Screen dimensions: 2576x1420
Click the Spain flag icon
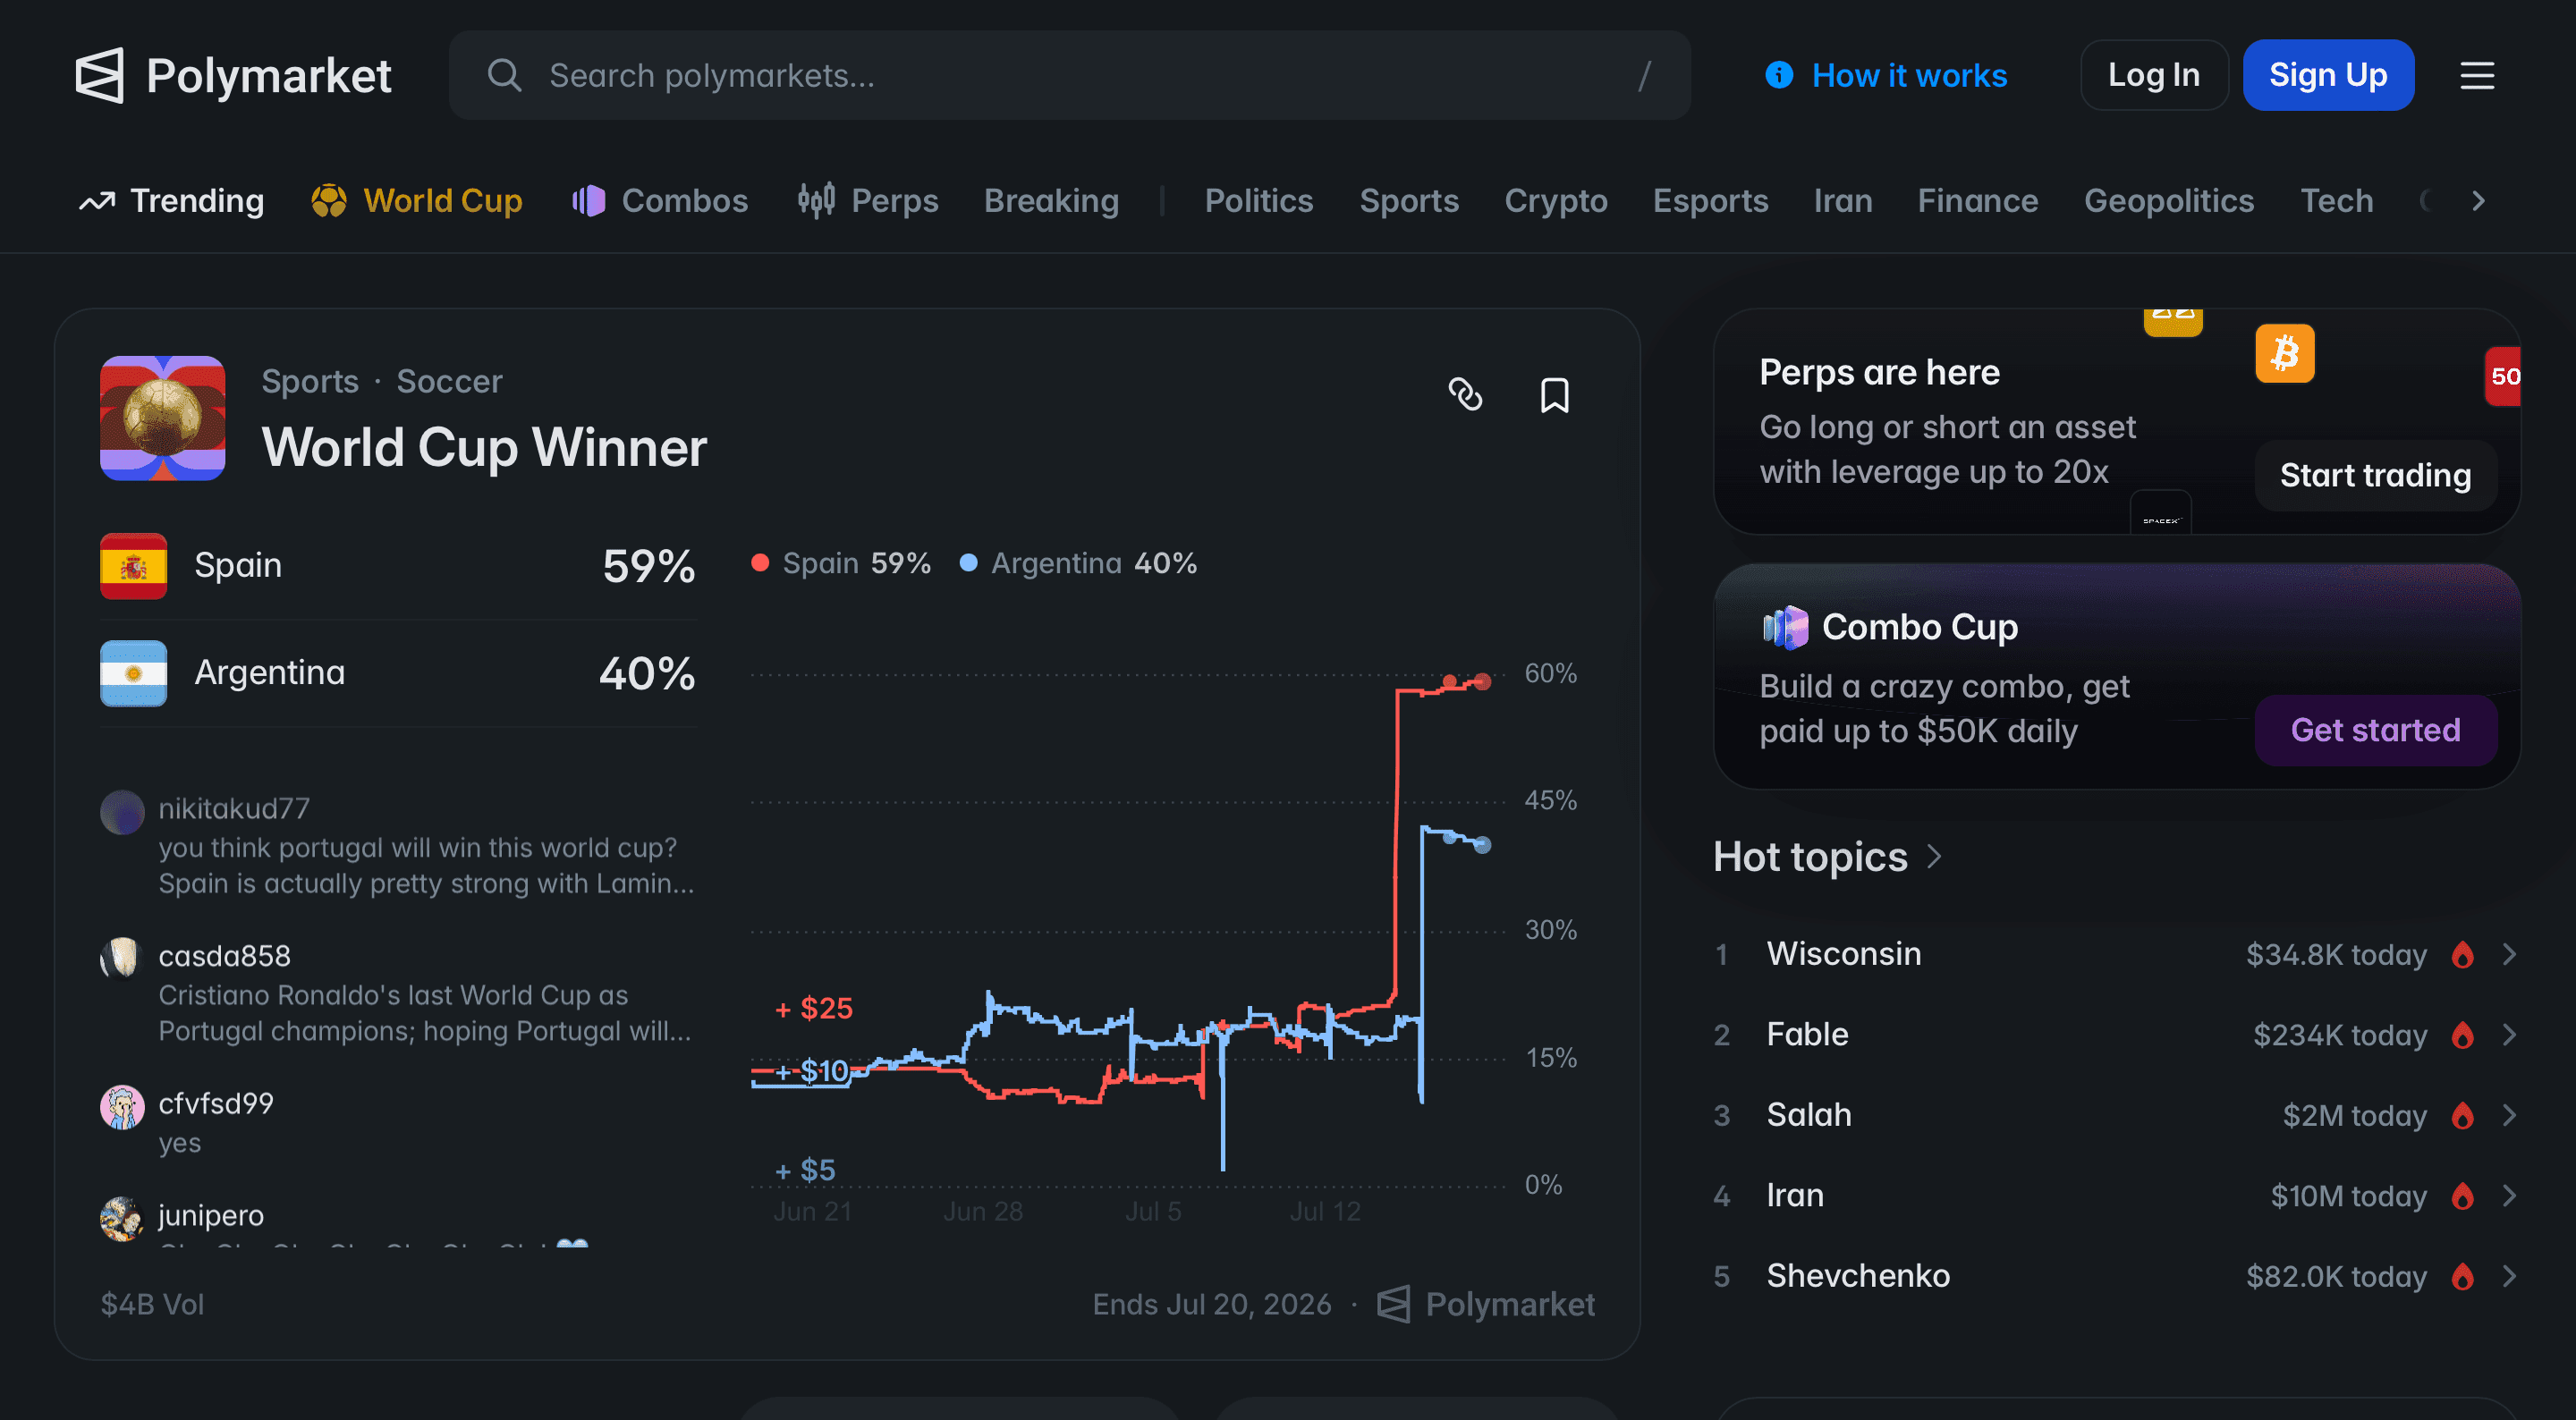coord(133,566)
